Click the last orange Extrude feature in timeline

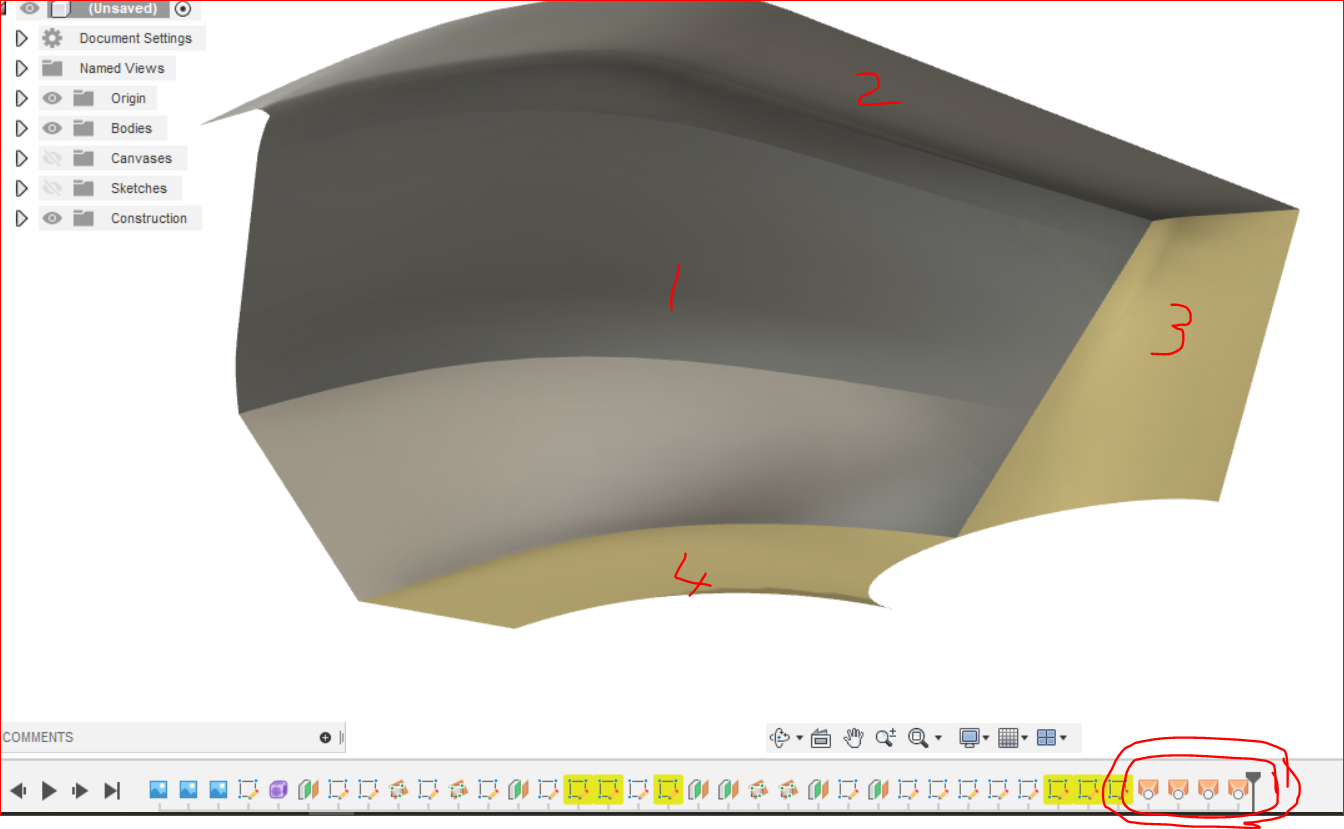(1238, 790)
